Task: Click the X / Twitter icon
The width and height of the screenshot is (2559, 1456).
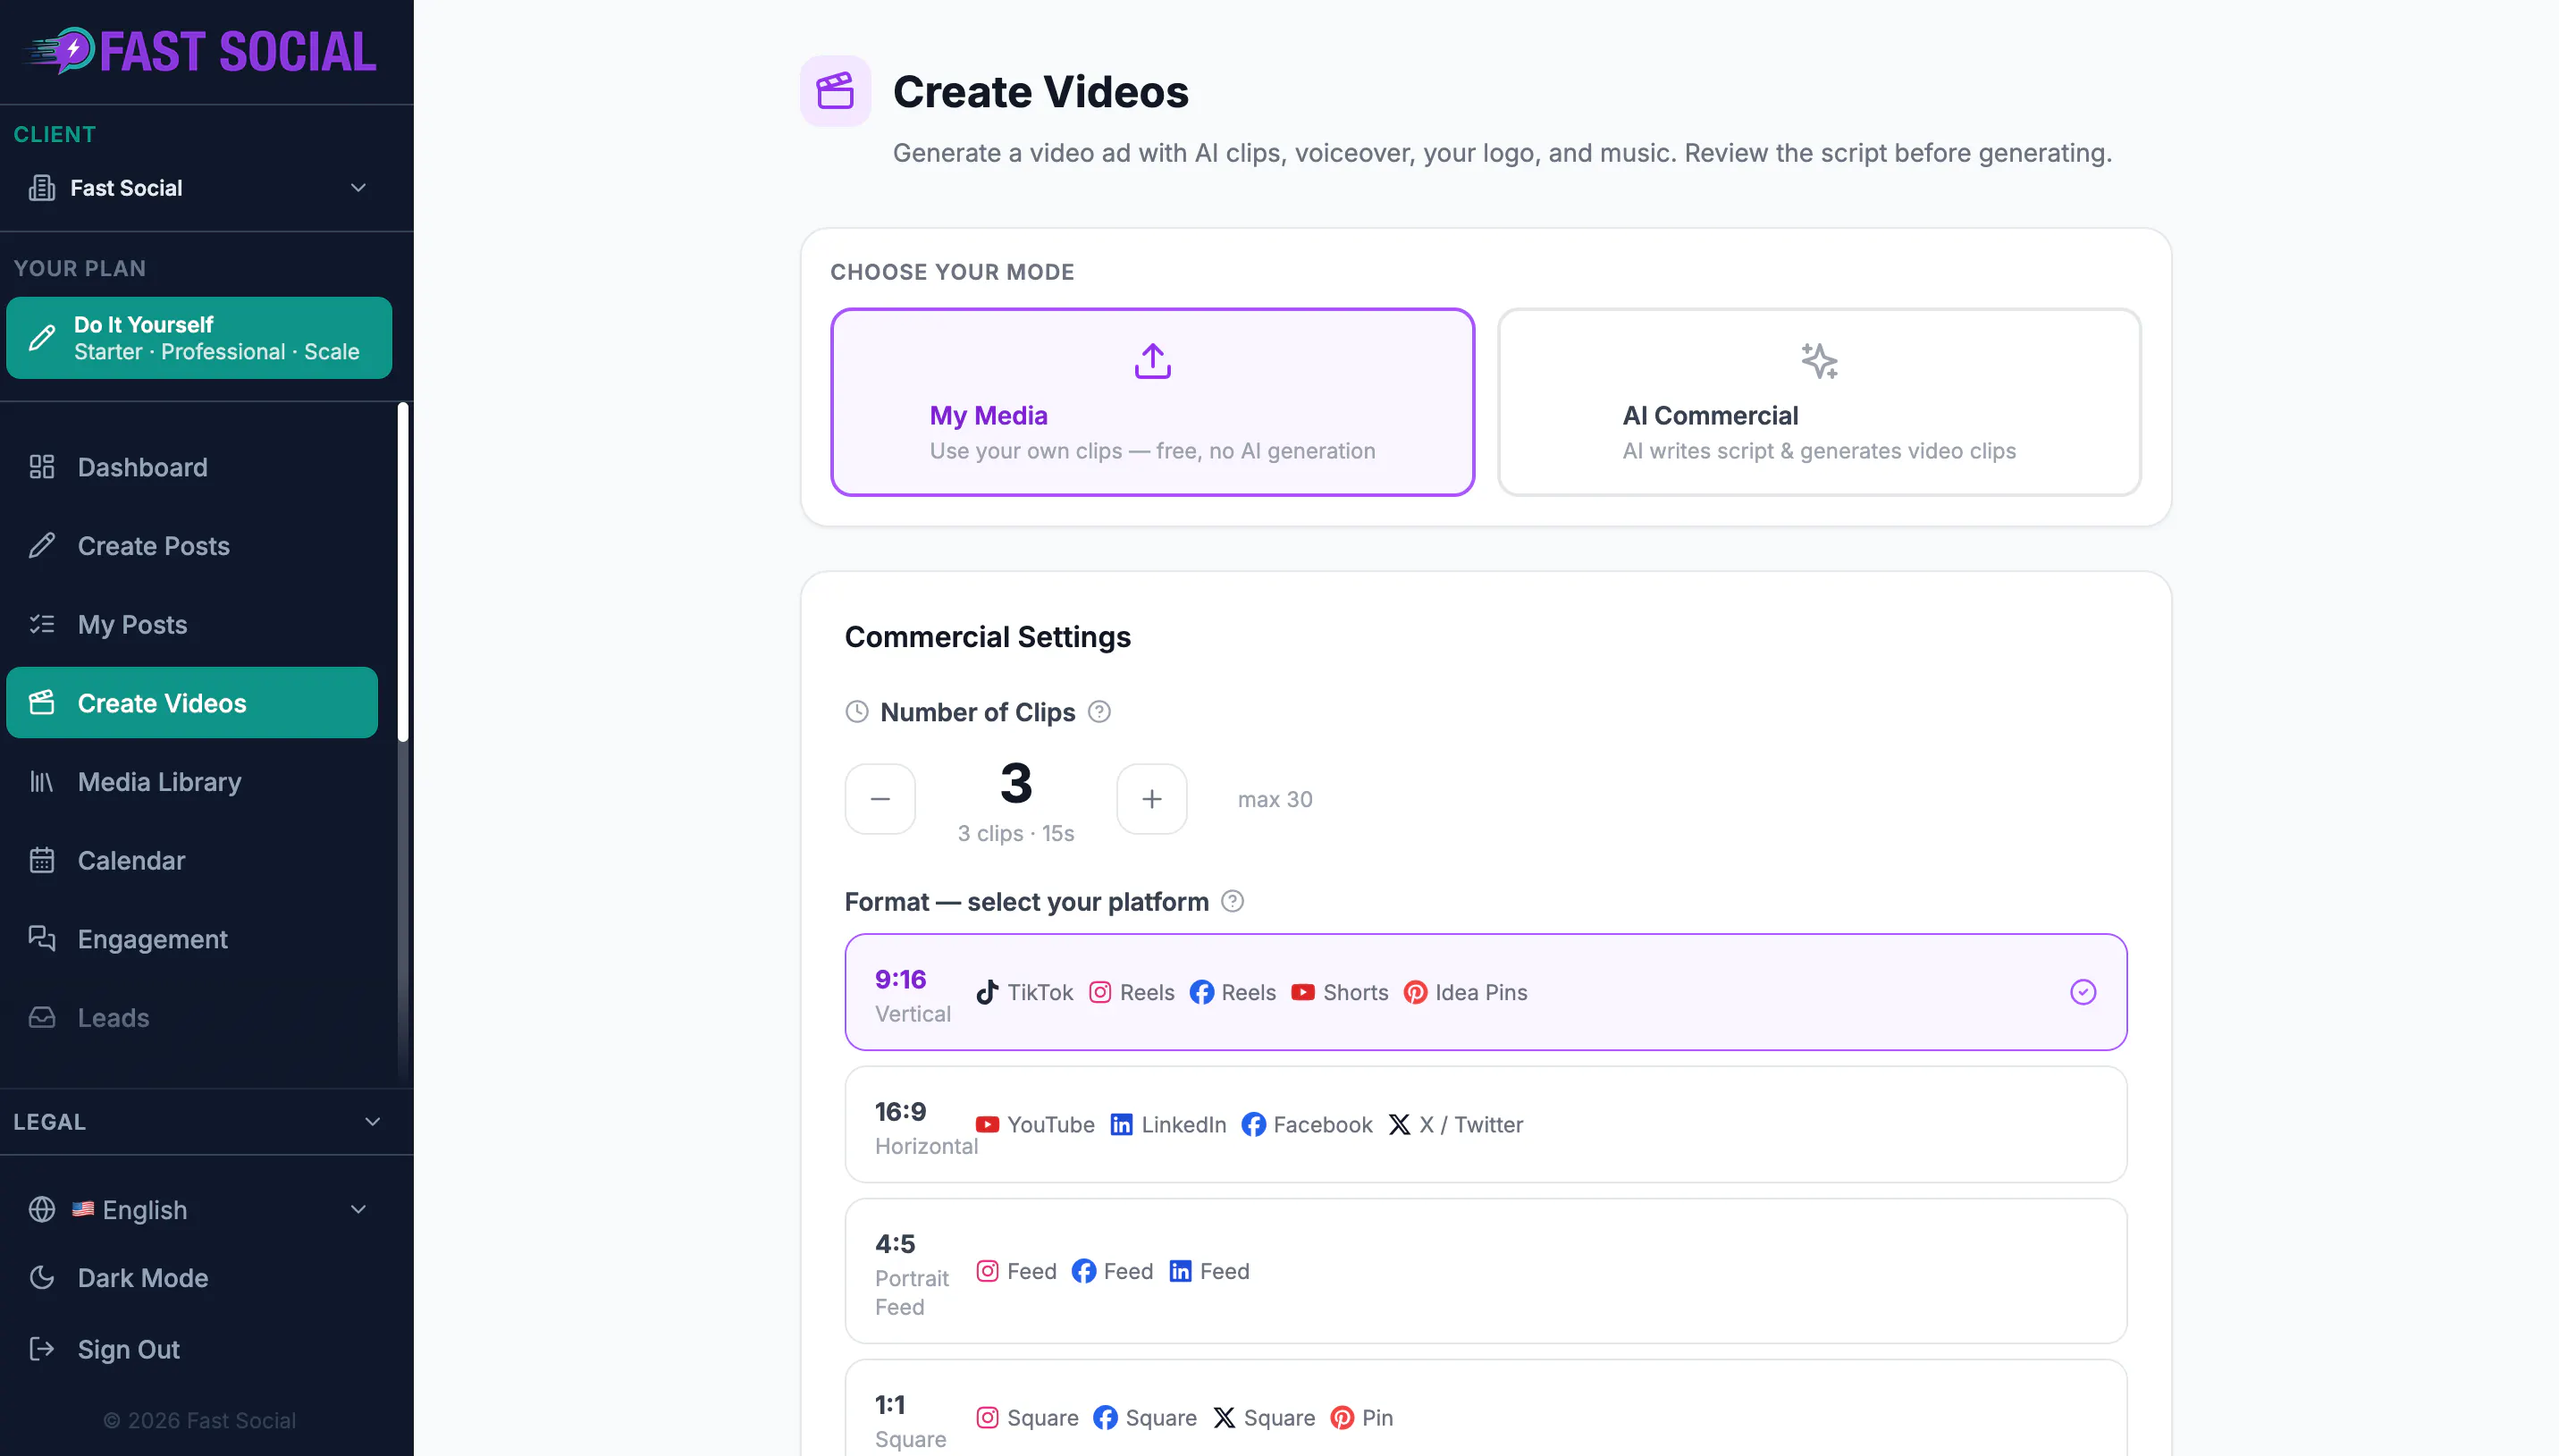Action: pos(1400,1125)
